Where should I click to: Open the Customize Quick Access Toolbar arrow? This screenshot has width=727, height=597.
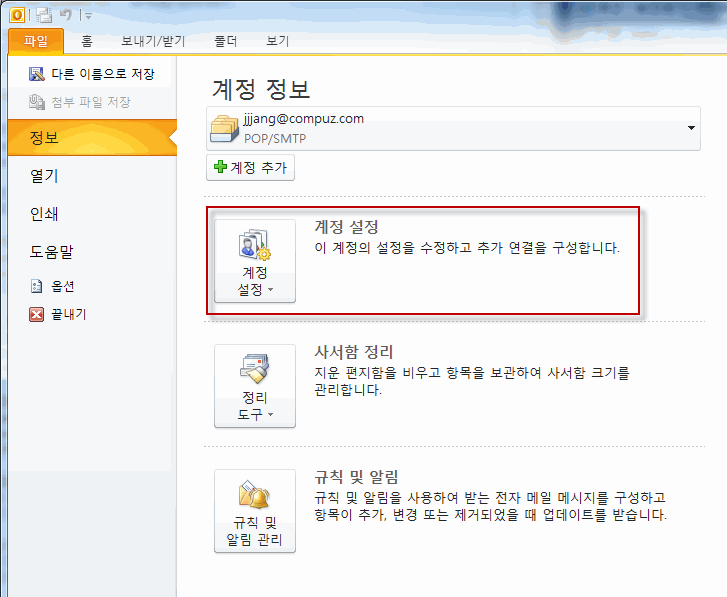click(x=88, y=16)
